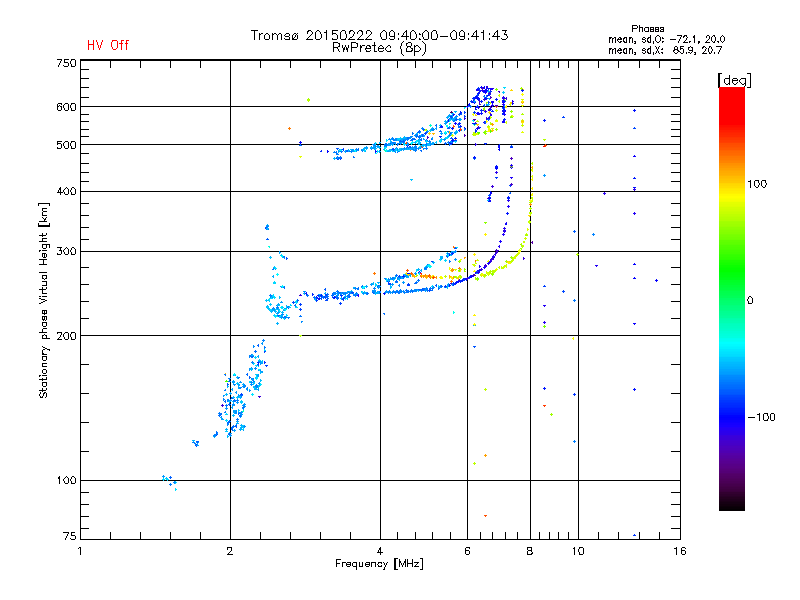
Task: Click the 'Stationary phase Virtual Height [km]' axis title
Action: tap(44, 300)
